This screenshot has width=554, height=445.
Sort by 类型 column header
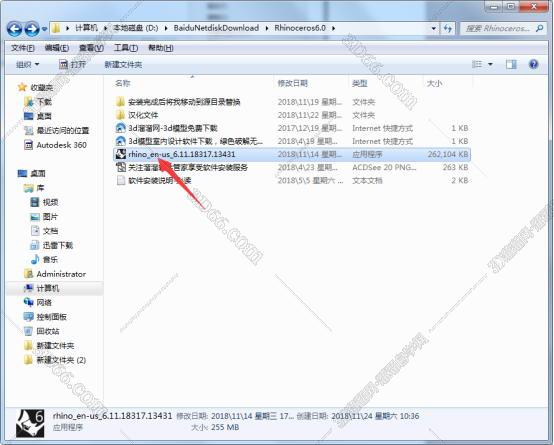[x=360, y=83]
